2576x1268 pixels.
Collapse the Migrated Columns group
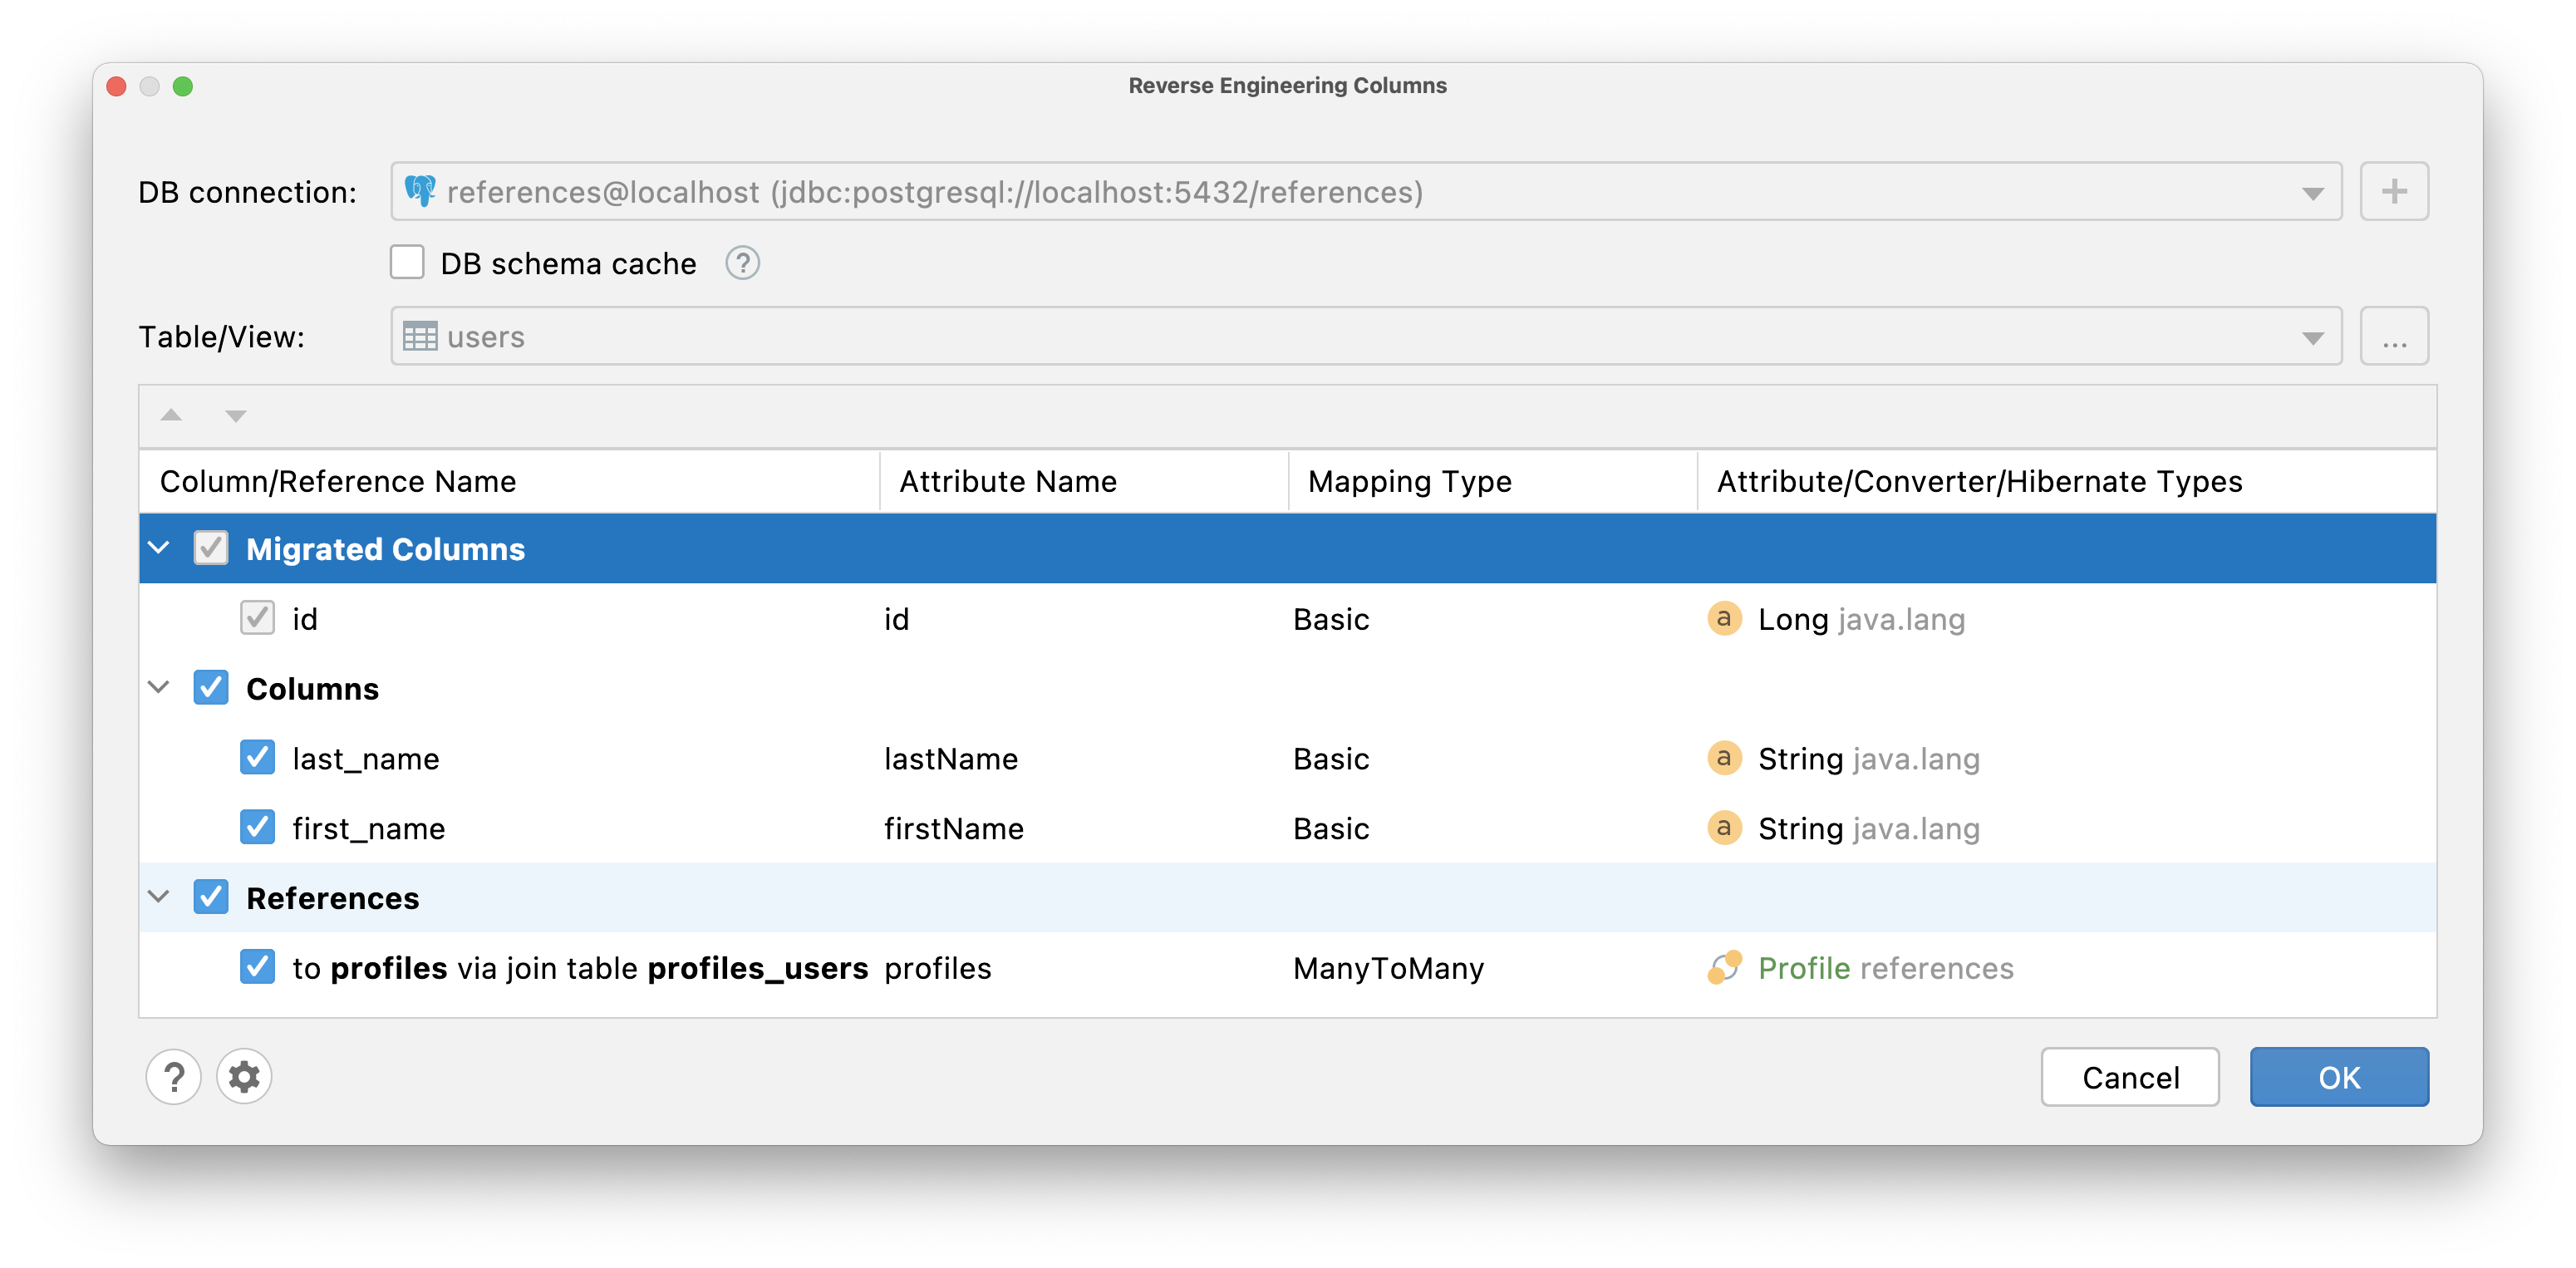159,548
